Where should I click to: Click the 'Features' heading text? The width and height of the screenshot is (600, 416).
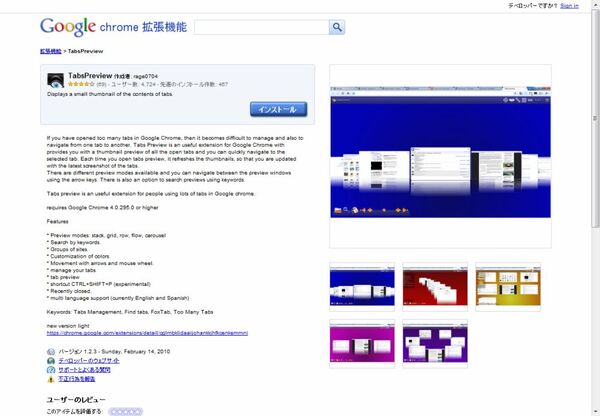[57, 221]
